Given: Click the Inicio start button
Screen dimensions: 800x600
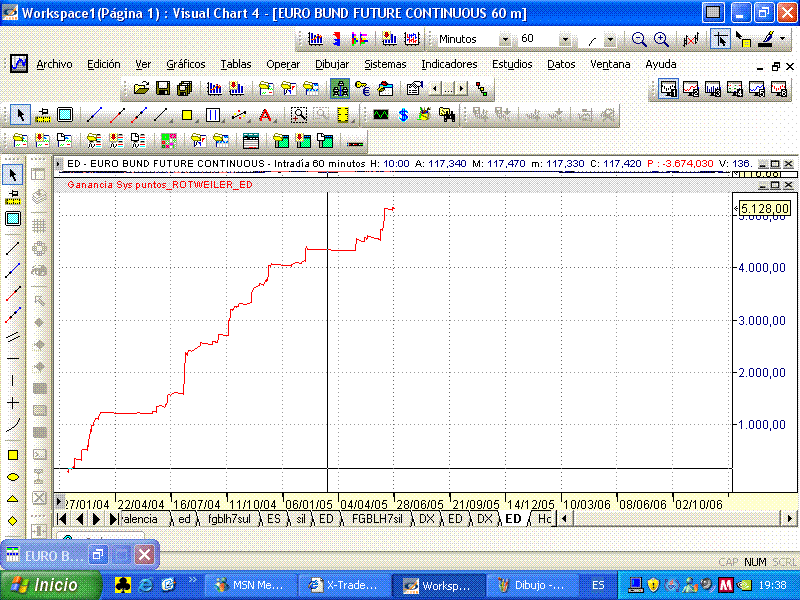Looking at the screenshot, I should point(52,585).
